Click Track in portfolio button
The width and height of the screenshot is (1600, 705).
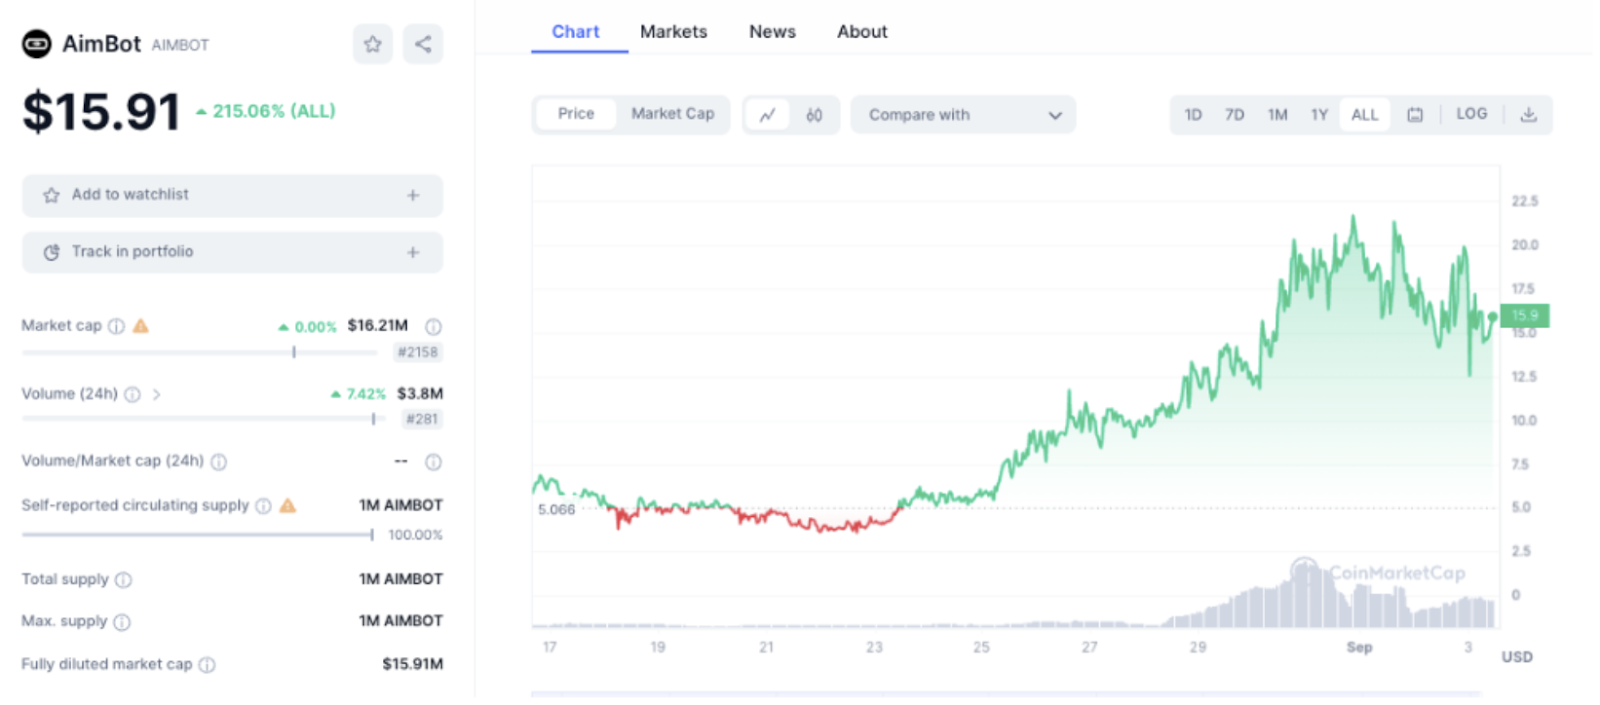232,252
